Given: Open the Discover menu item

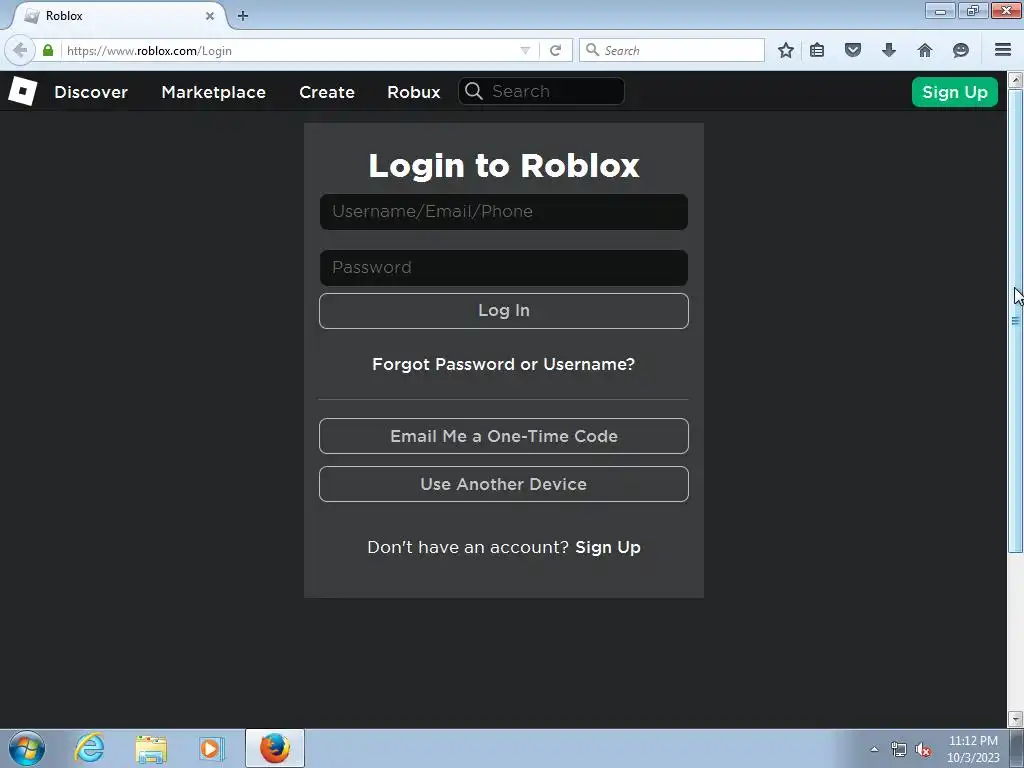Looking at the screenshot, I should (91, 92).
